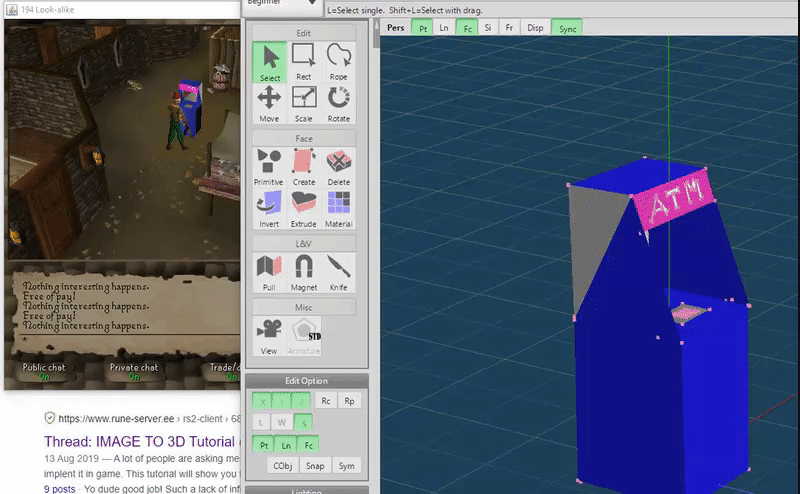Open the Primitive shapes tool

(x=269, y=167)
